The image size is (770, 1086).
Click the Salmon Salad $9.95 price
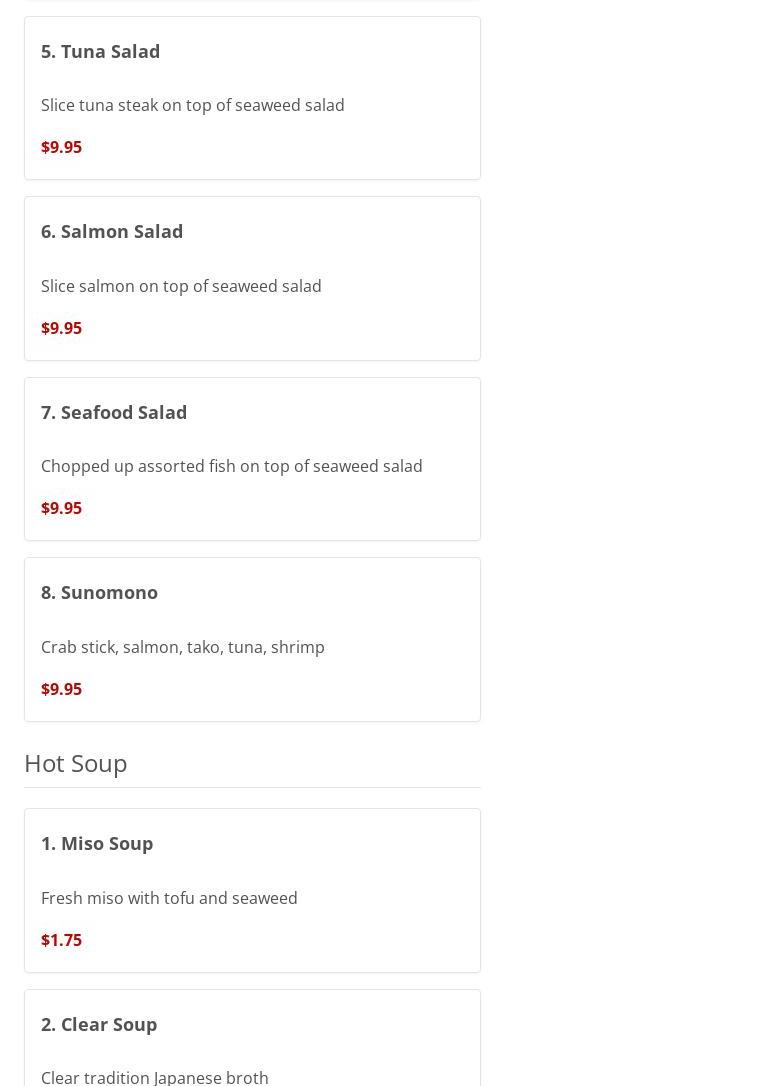pyautogui.click(x=61, y=328)
